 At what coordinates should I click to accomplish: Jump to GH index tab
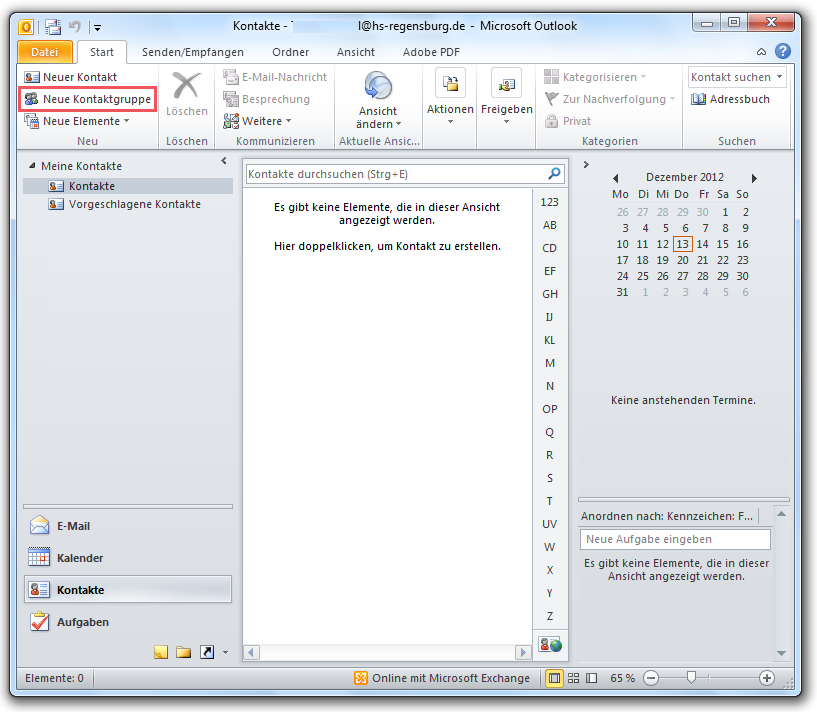click(550, 294)
